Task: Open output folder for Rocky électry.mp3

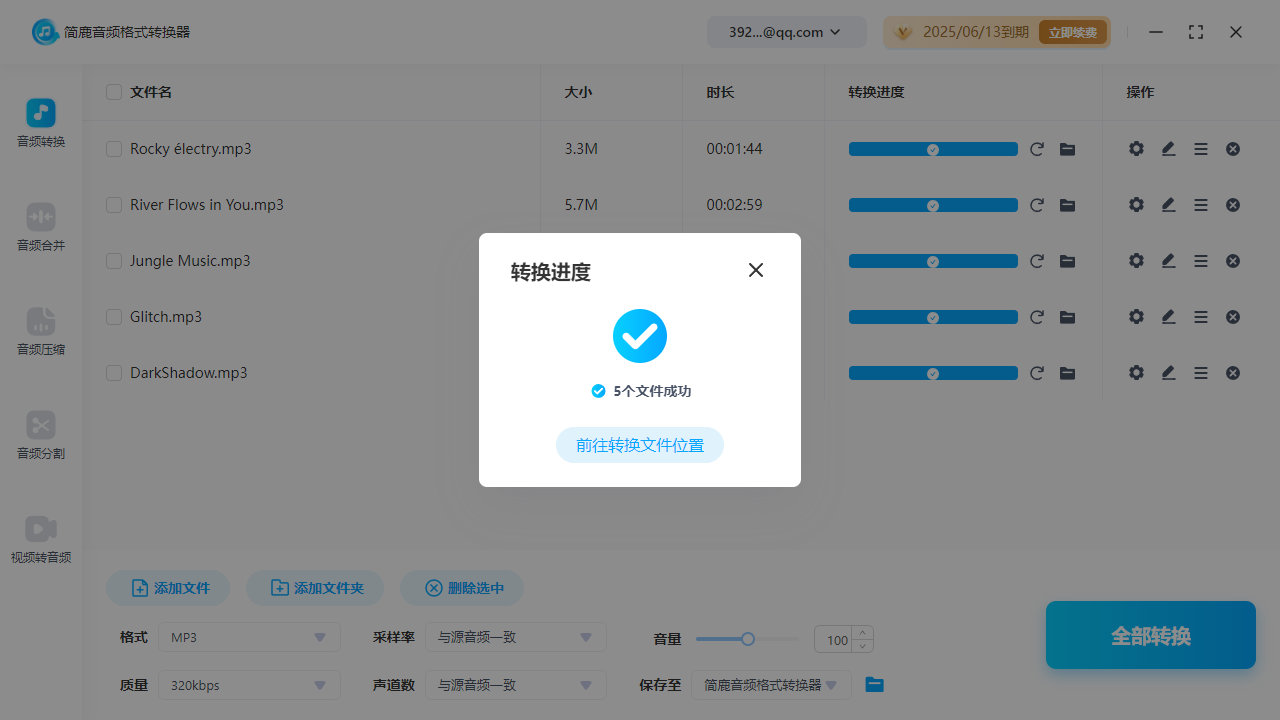Action: point(1067,149)
